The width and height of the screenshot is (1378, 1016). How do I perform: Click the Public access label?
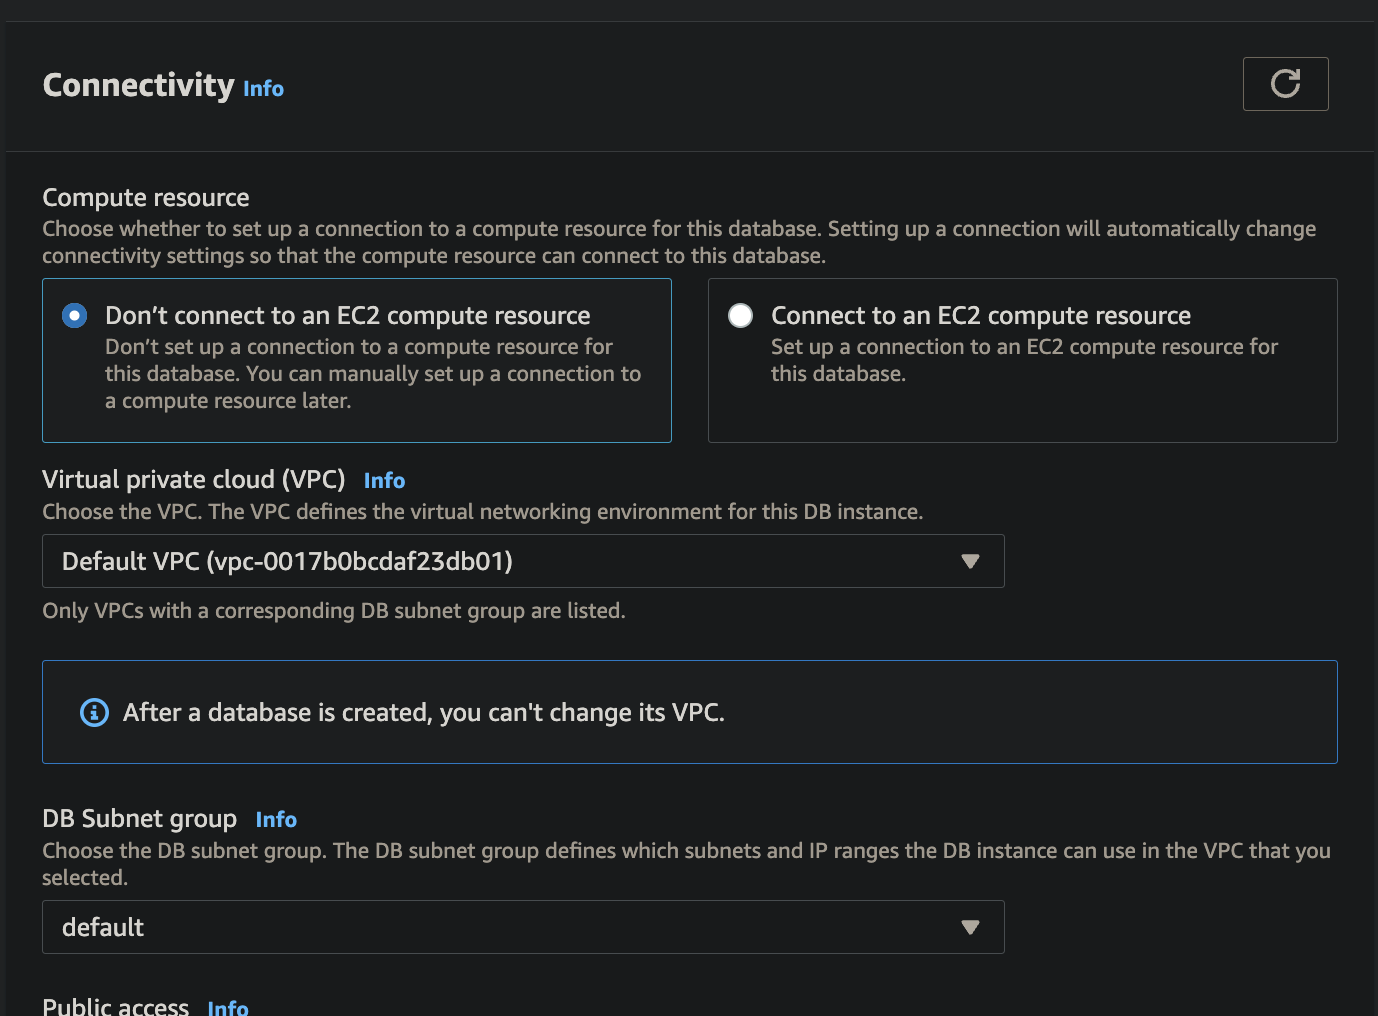coord(116,1006)
